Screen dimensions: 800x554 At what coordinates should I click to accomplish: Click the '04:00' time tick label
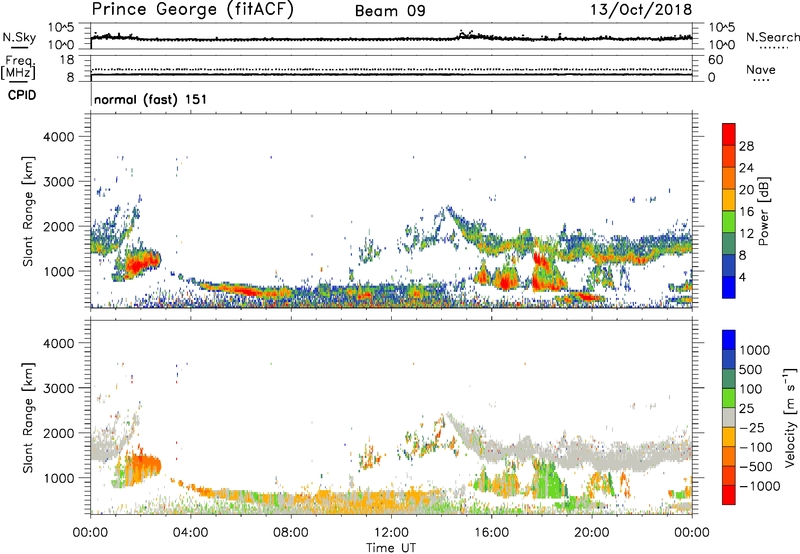click(190, 533)
